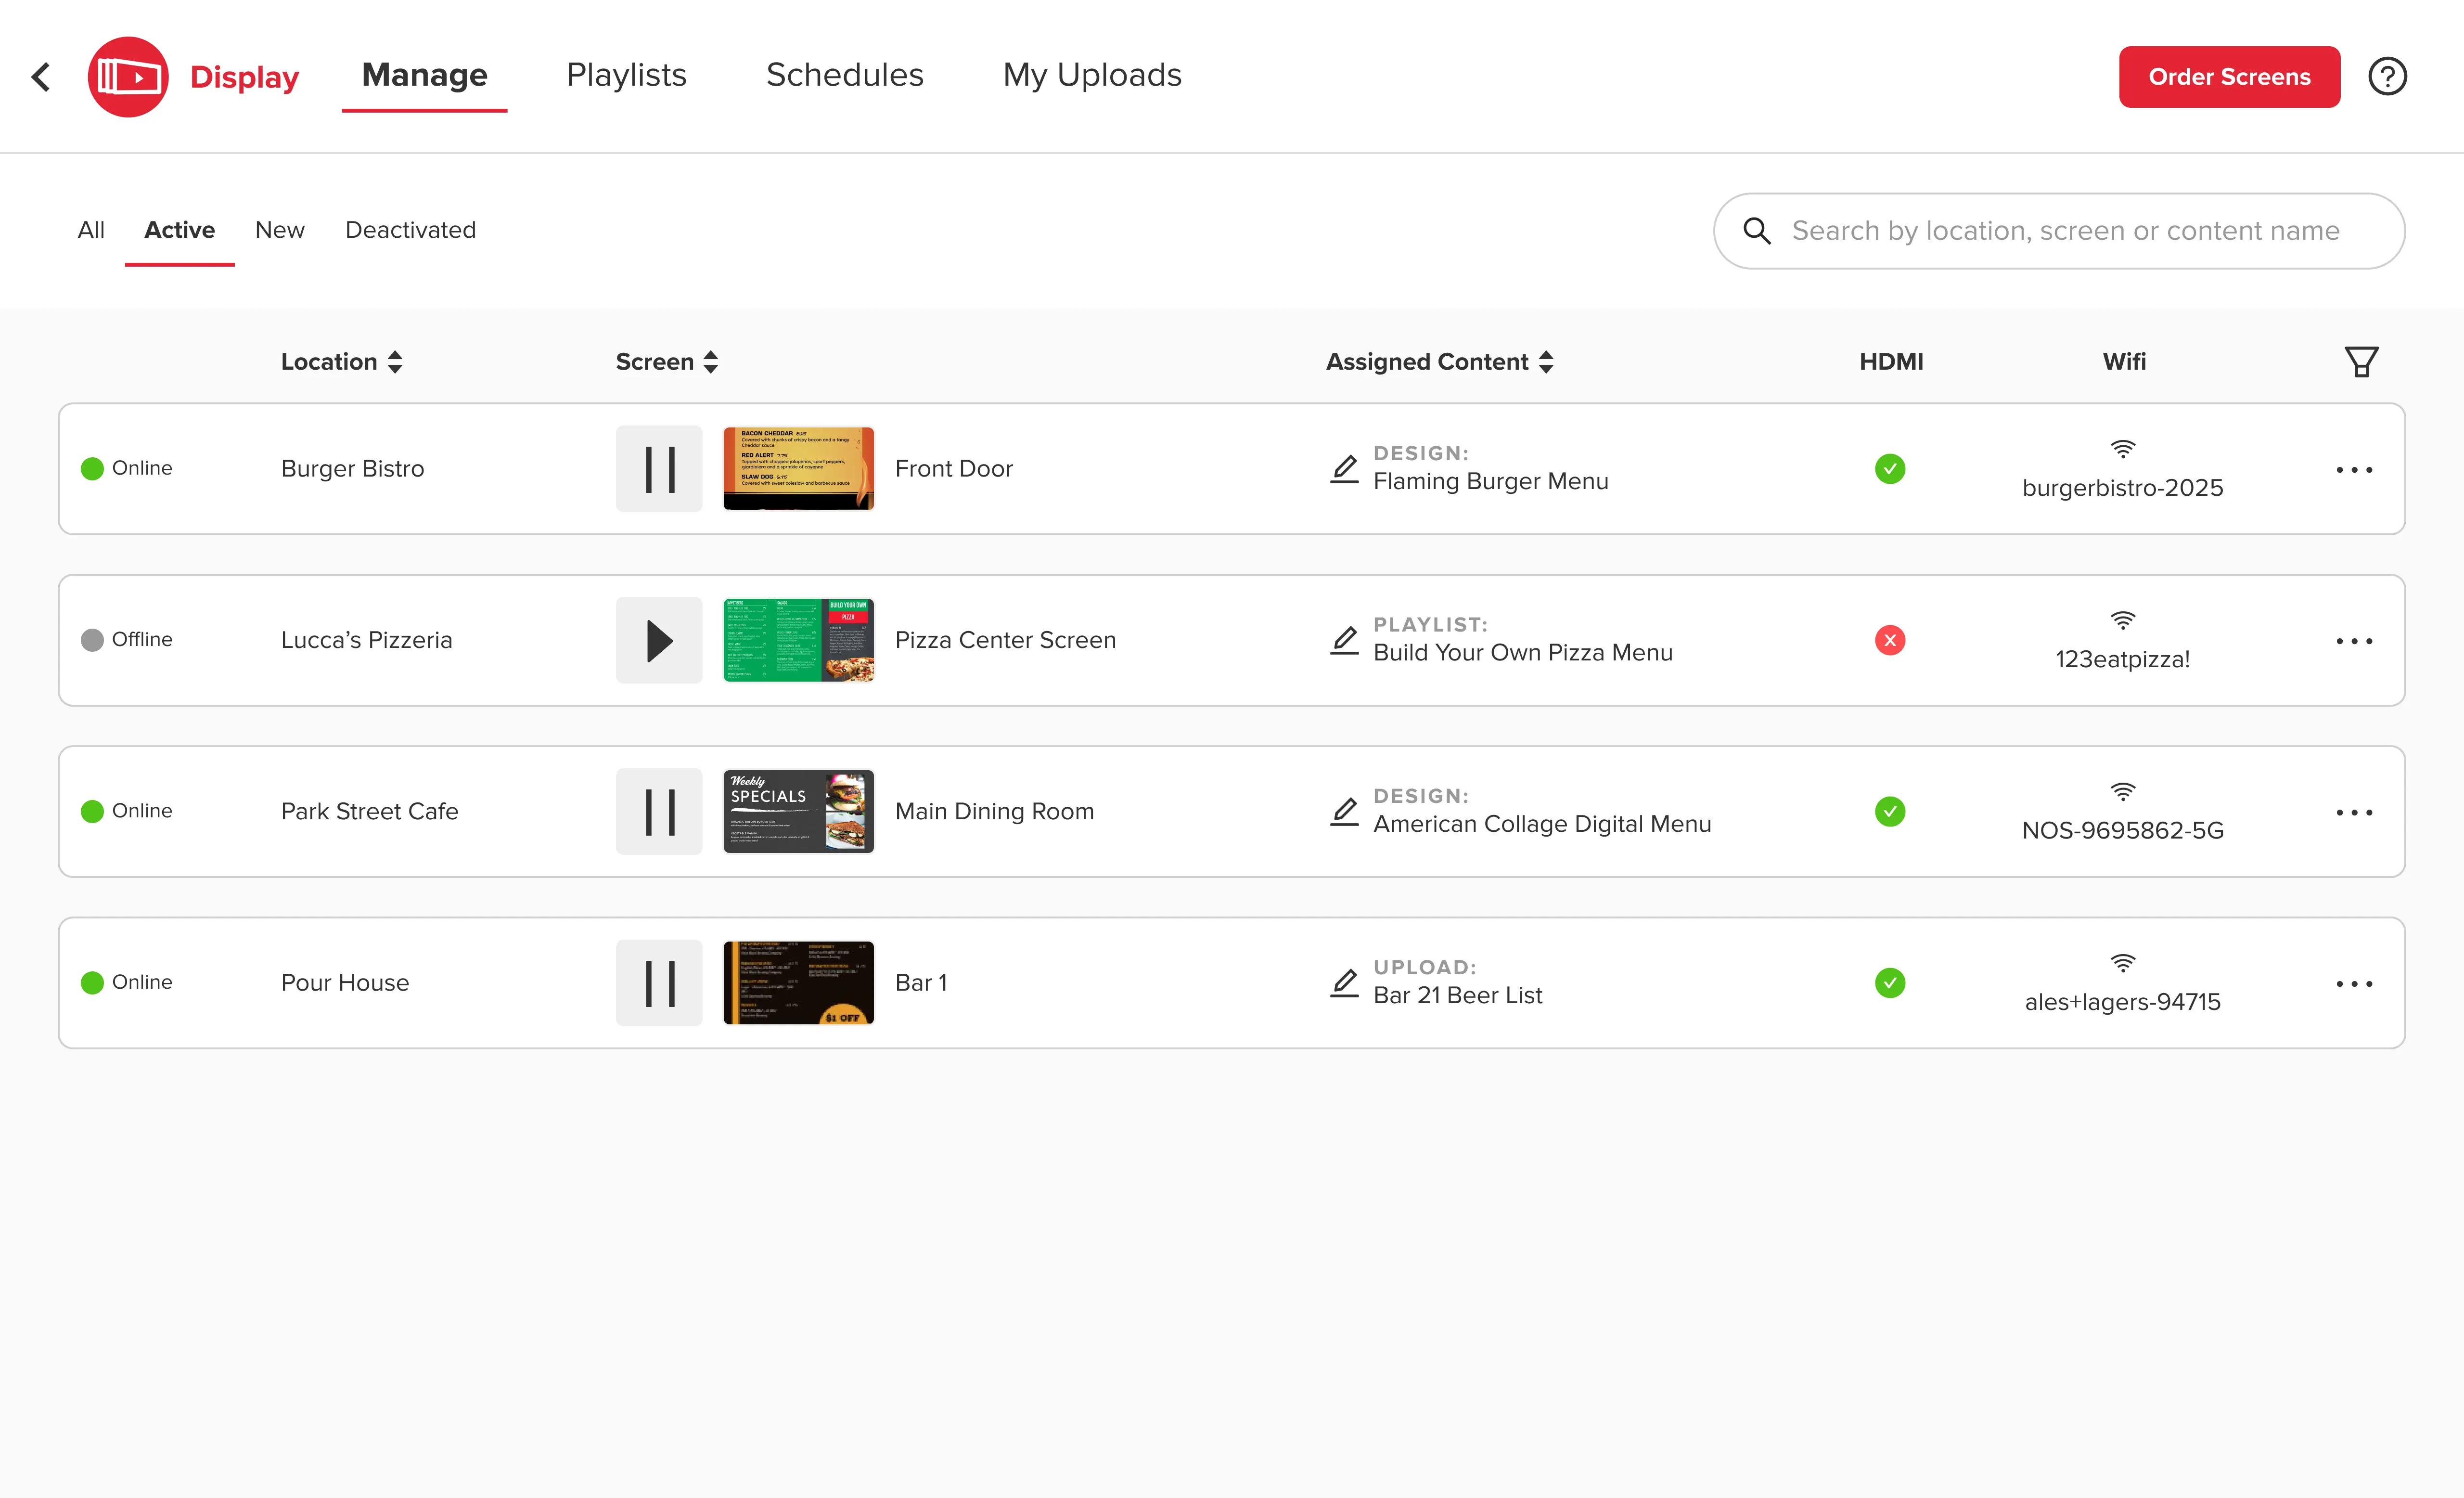Open three-dot menu for Burger Bistro row
2464x1498 pixels.
tap(2354, 470)
